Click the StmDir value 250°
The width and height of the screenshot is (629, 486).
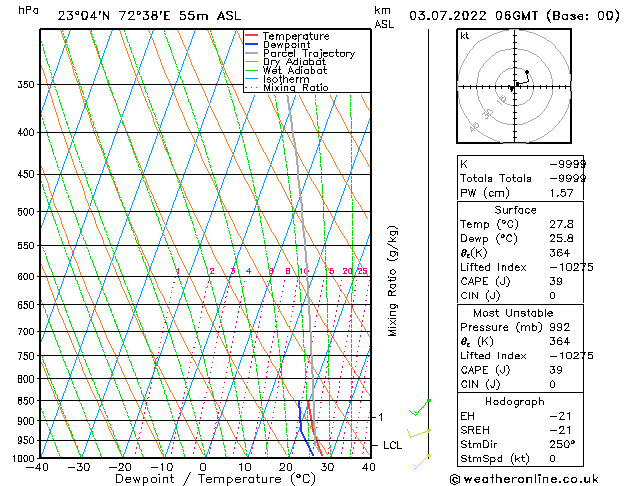562,444
